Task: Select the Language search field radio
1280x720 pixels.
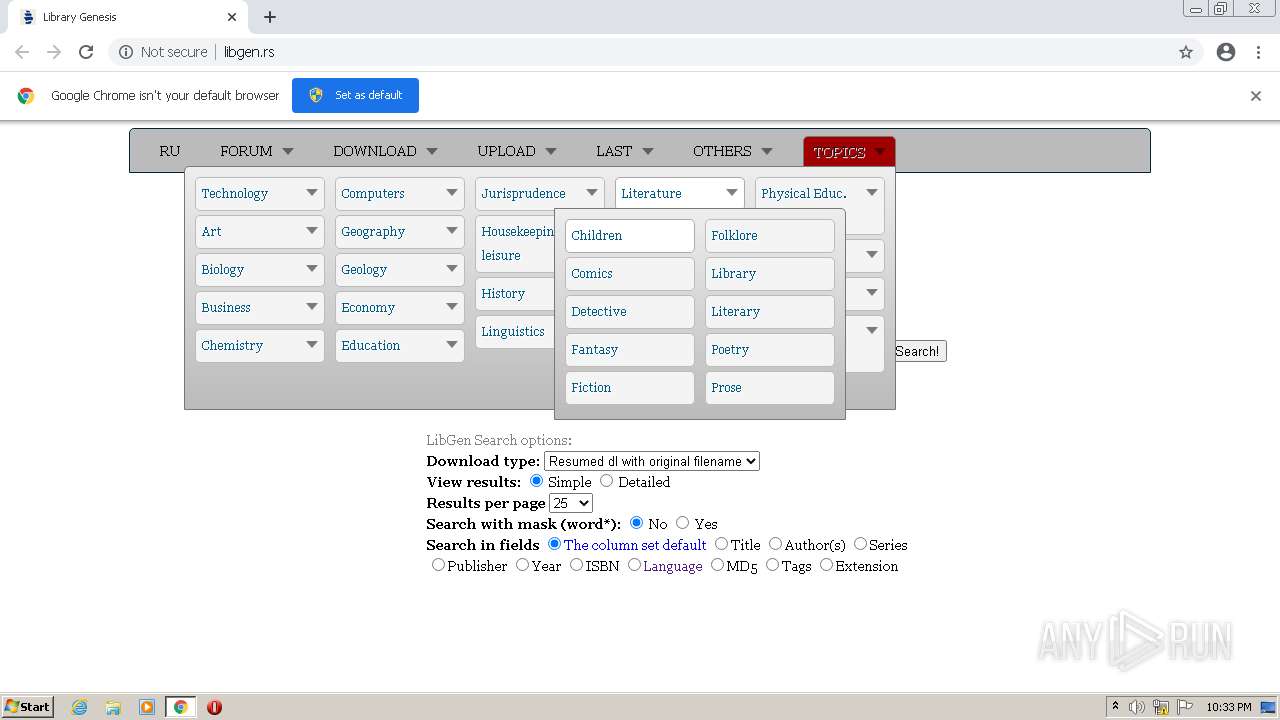Action: pos(635,565)
